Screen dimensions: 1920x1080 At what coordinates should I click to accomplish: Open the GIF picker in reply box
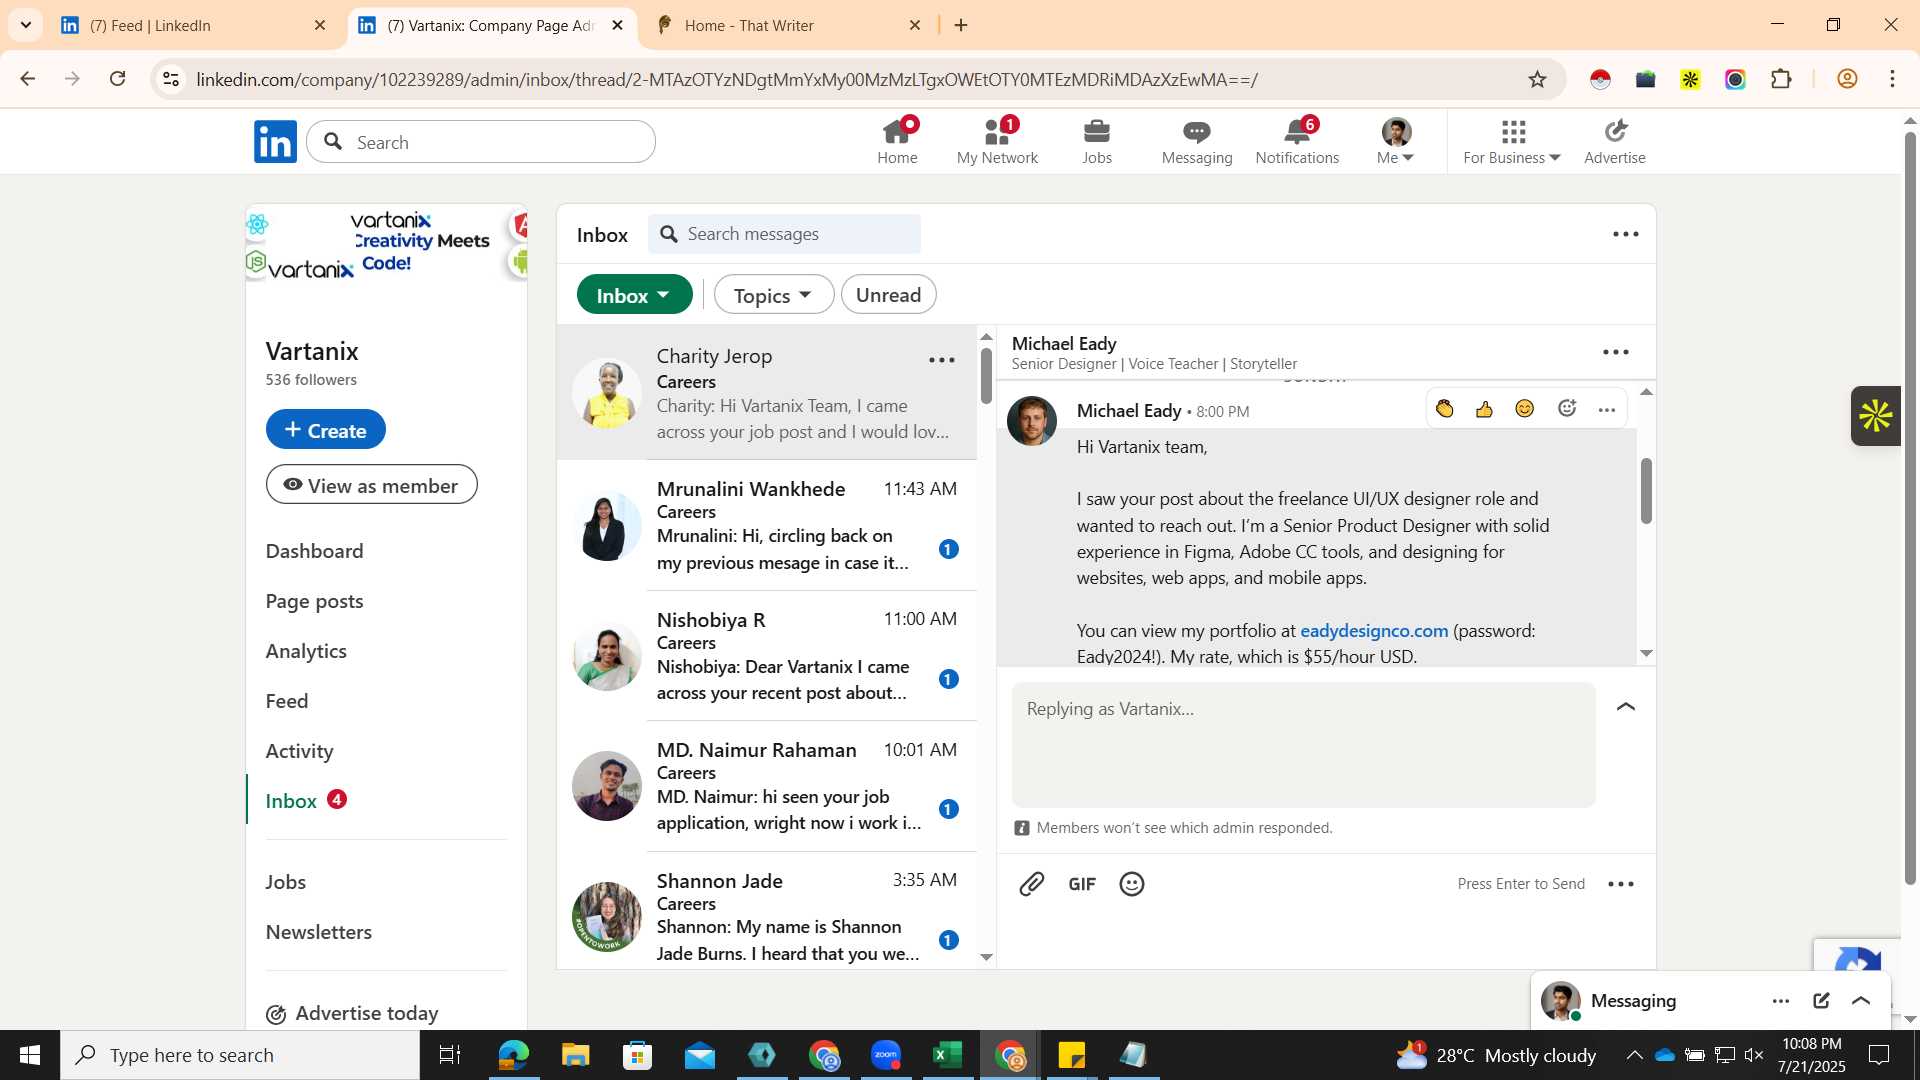(1082, 884)
